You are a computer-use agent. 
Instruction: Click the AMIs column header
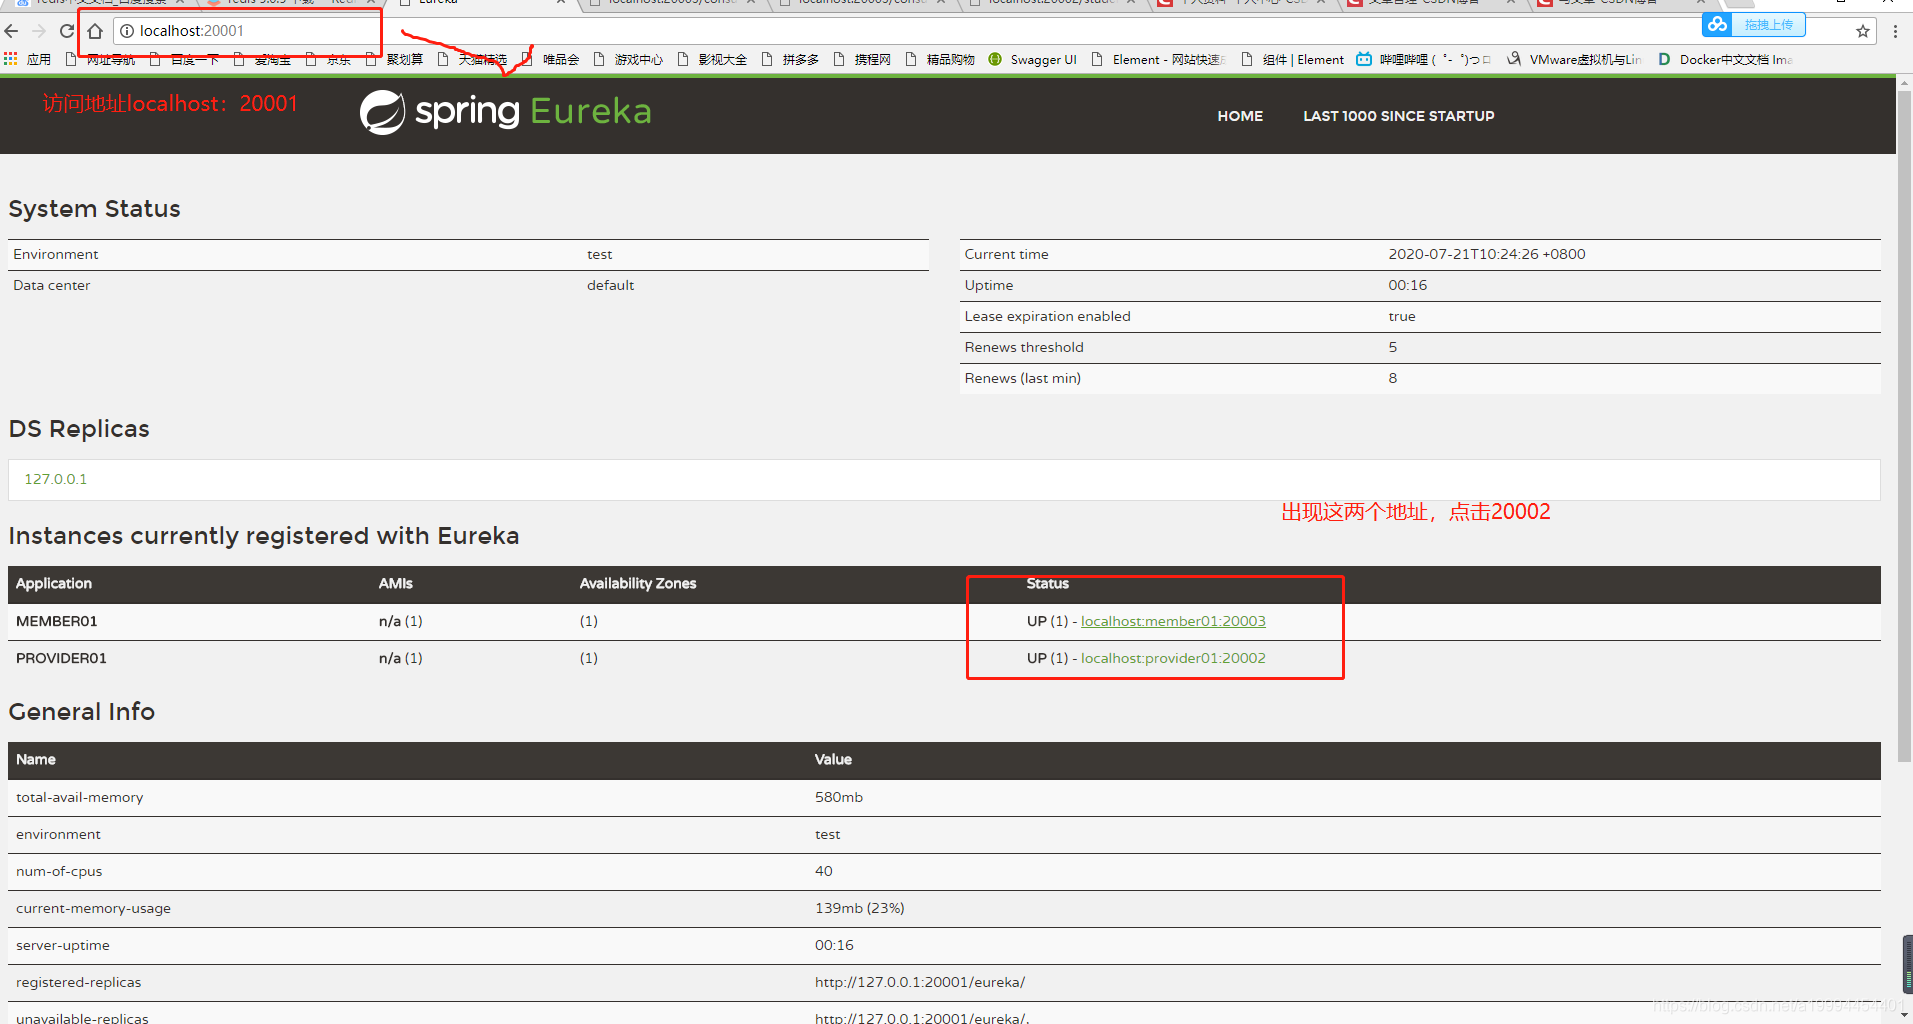(396, 583)
